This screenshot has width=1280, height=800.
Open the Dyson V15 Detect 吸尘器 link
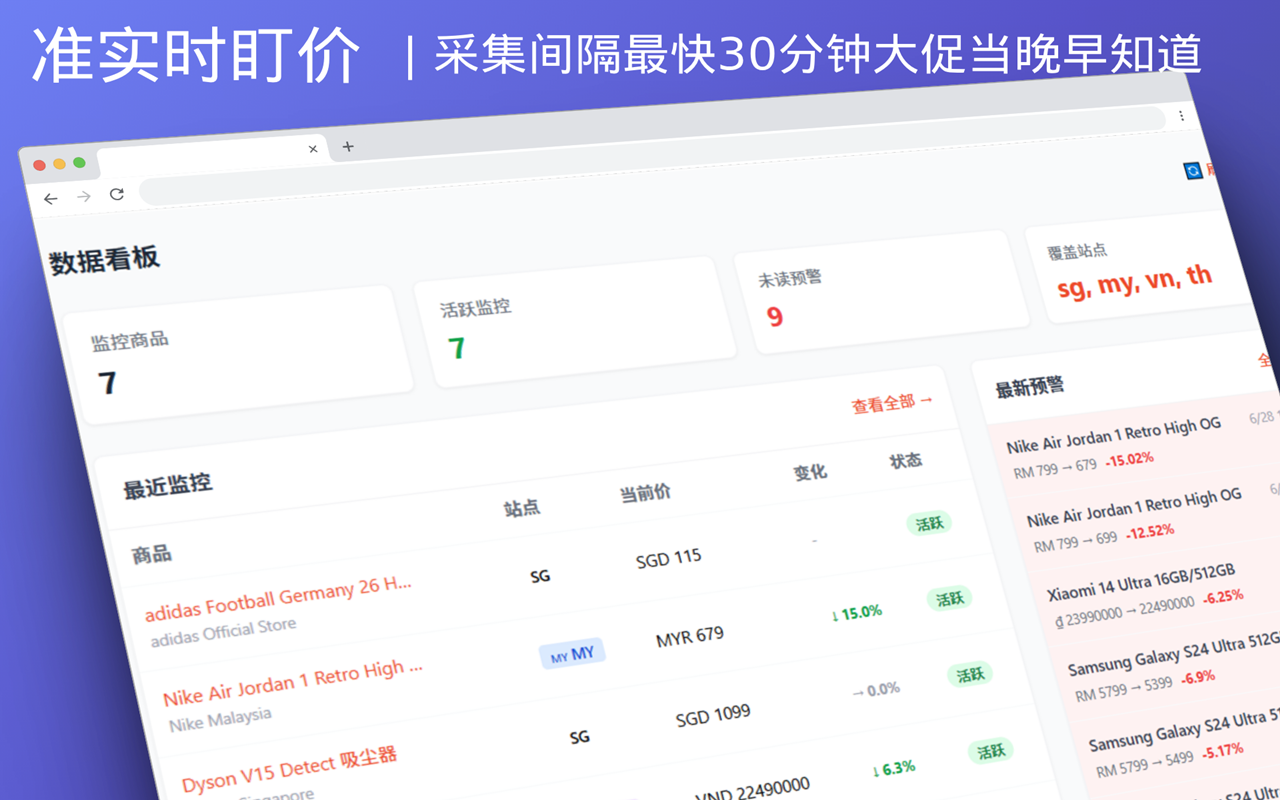pos(290,768)
